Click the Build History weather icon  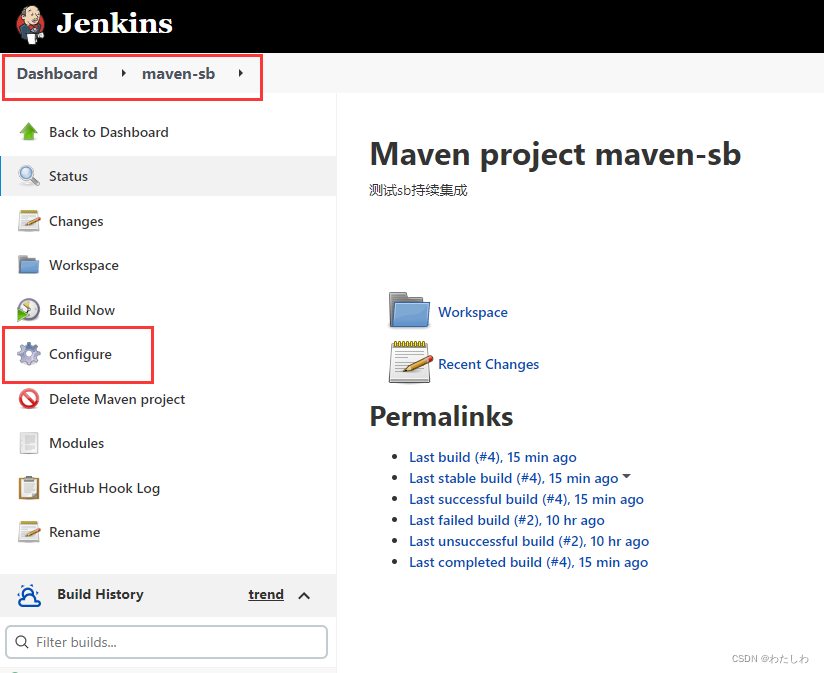point(28,595)
